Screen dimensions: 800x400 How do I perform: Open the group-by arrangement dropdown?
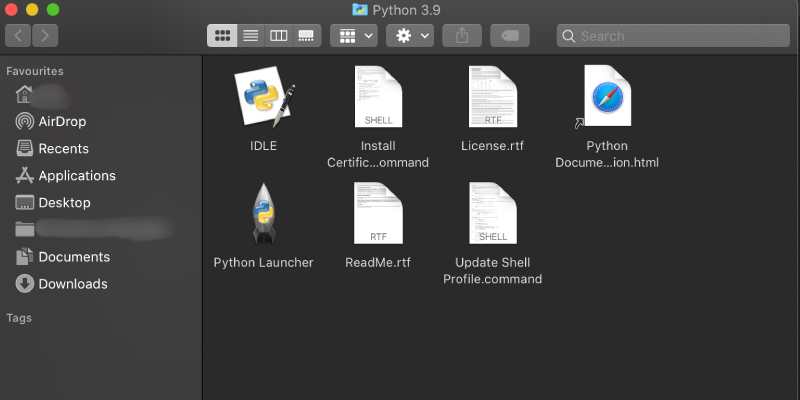(x=354, y=36)
